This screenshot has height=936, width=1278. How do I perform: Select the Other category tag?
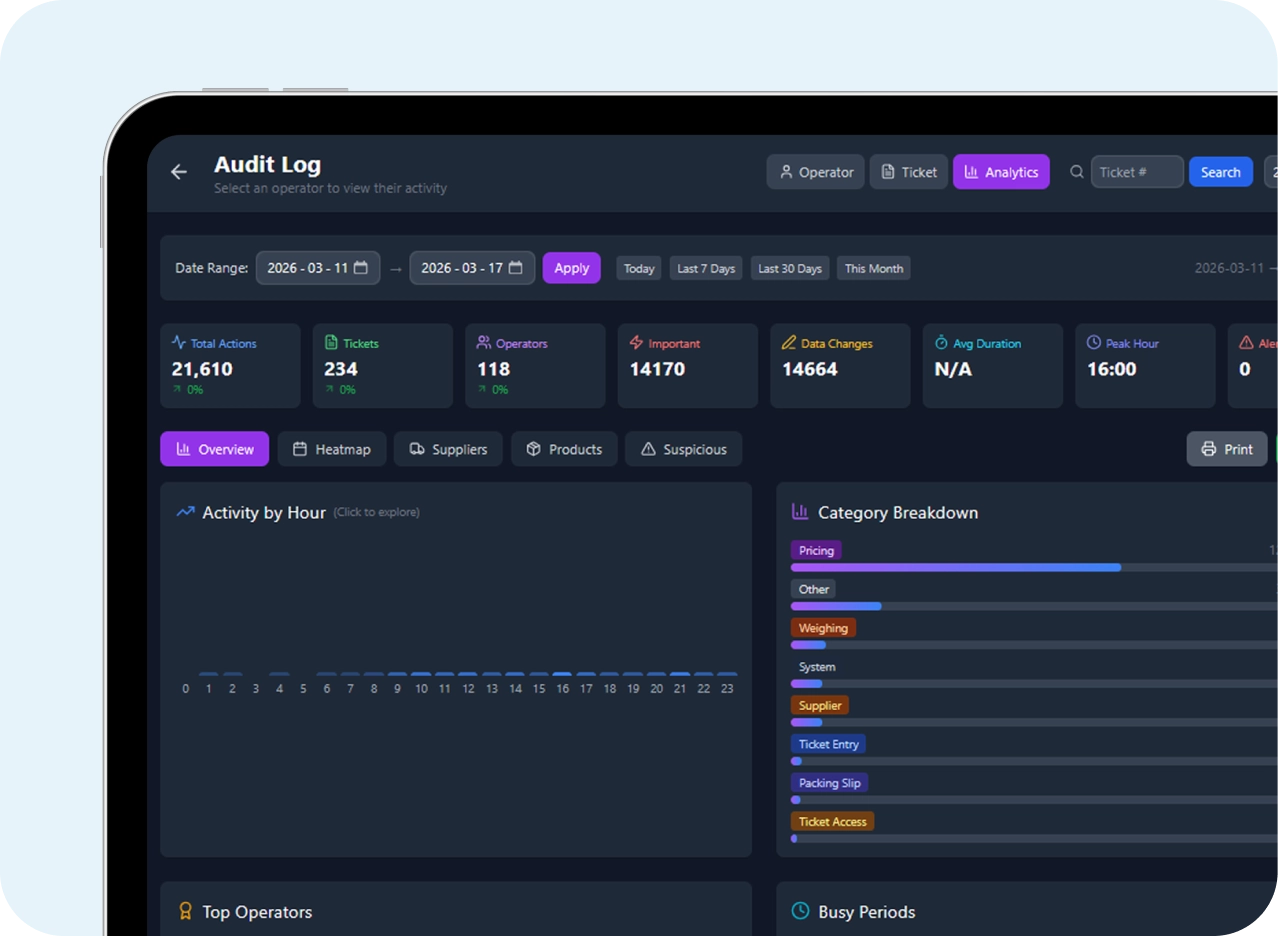click(x=813, y=589)
